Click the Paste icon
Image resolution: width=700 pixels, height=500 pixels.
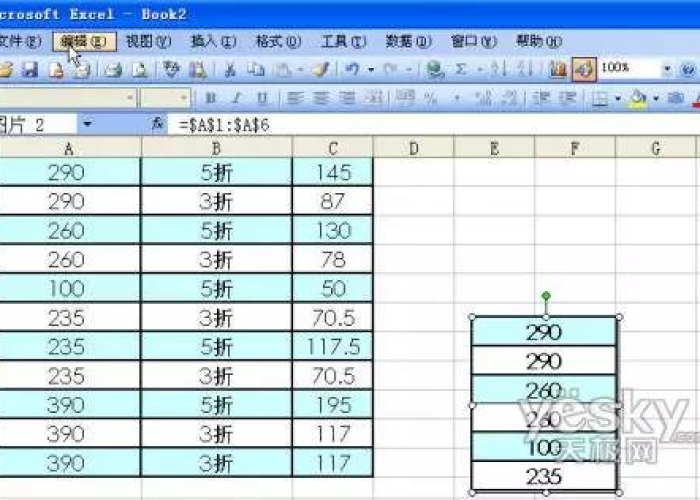click(x=283, y=70)
